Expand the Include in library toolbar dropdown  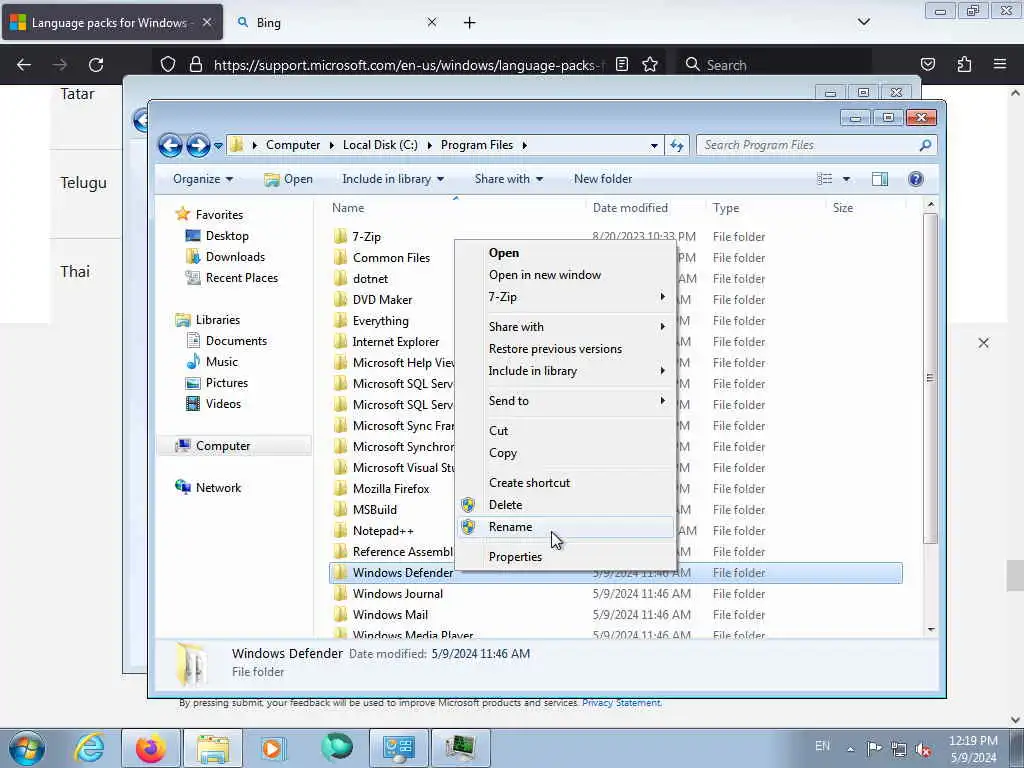point(393,179)
